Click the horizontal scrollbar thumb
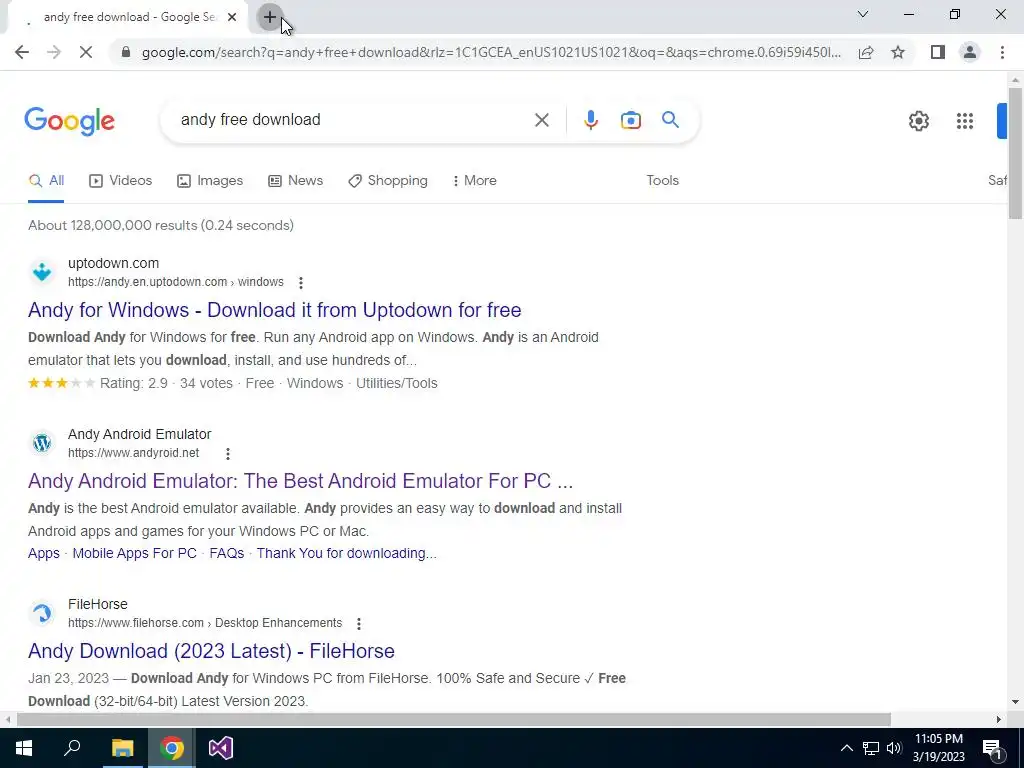 (453, 720)
